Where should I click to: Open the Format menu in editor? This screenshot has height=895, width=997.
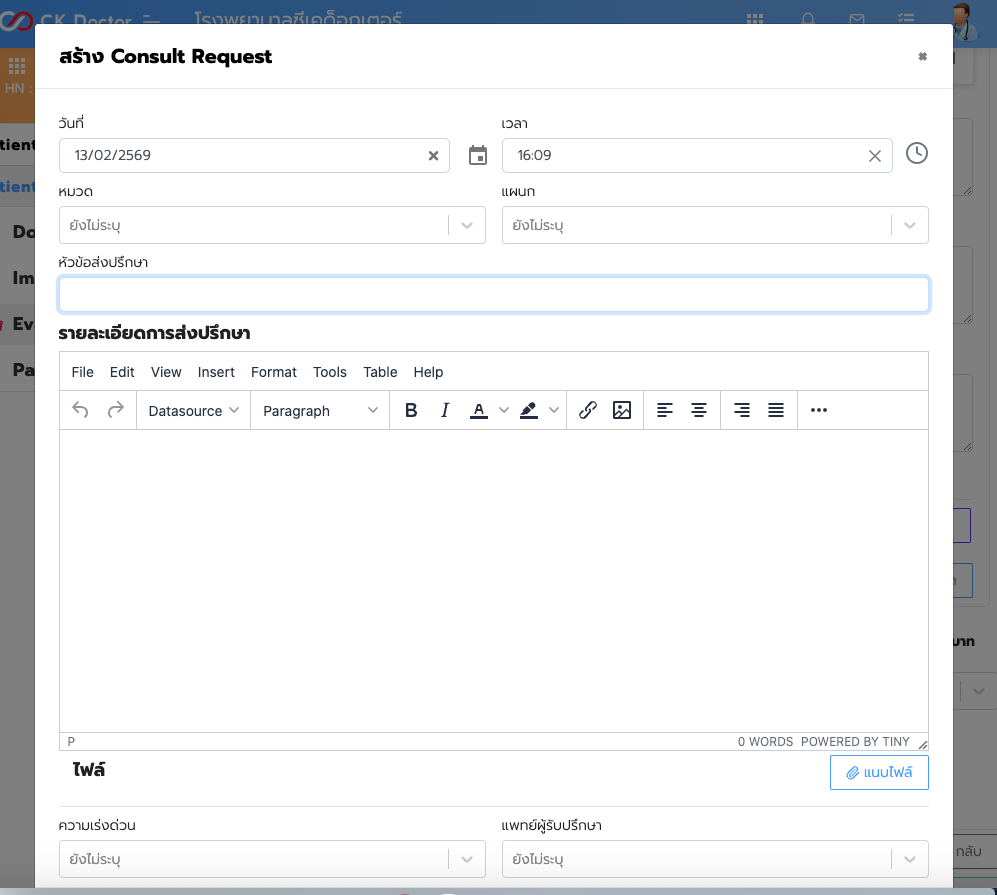(274, 372)
